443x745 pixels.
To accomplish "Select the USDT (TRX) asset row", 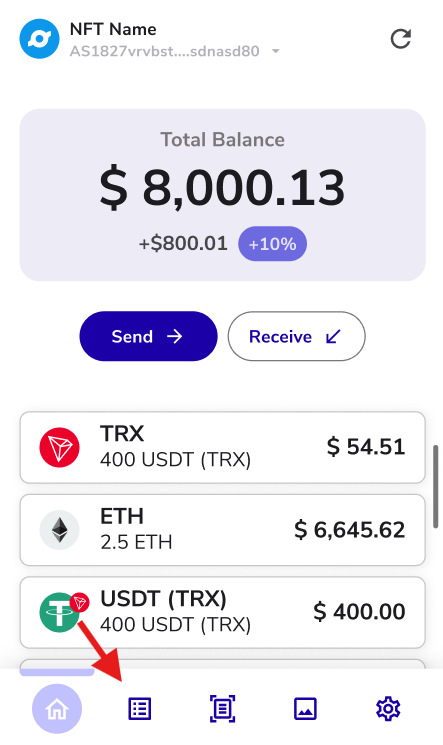I will [222, 612].
